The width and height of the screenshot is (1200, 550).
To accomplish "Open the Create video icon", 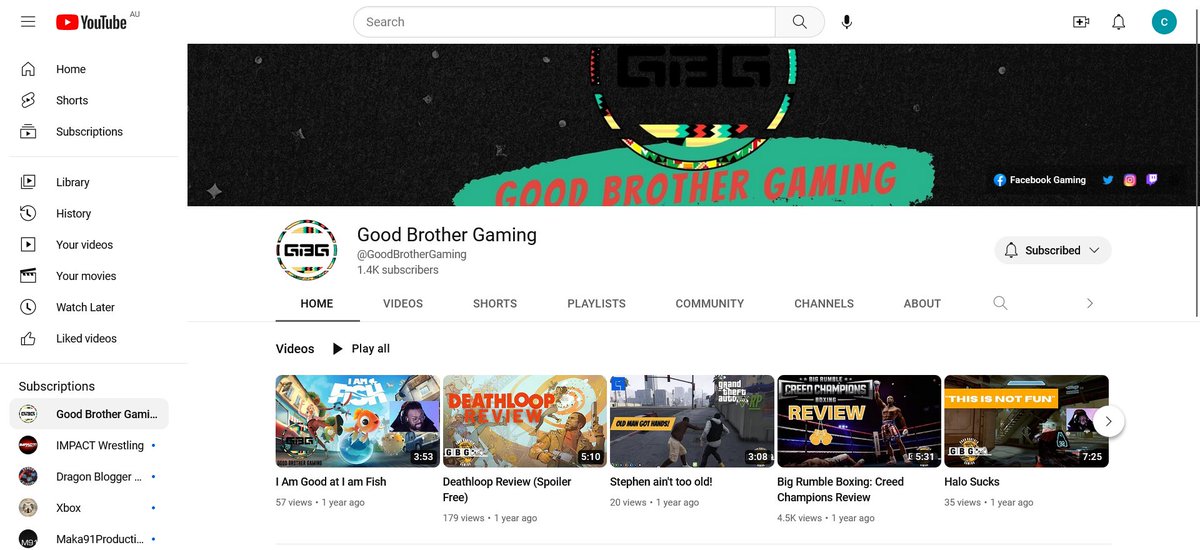I will 1080,22.
